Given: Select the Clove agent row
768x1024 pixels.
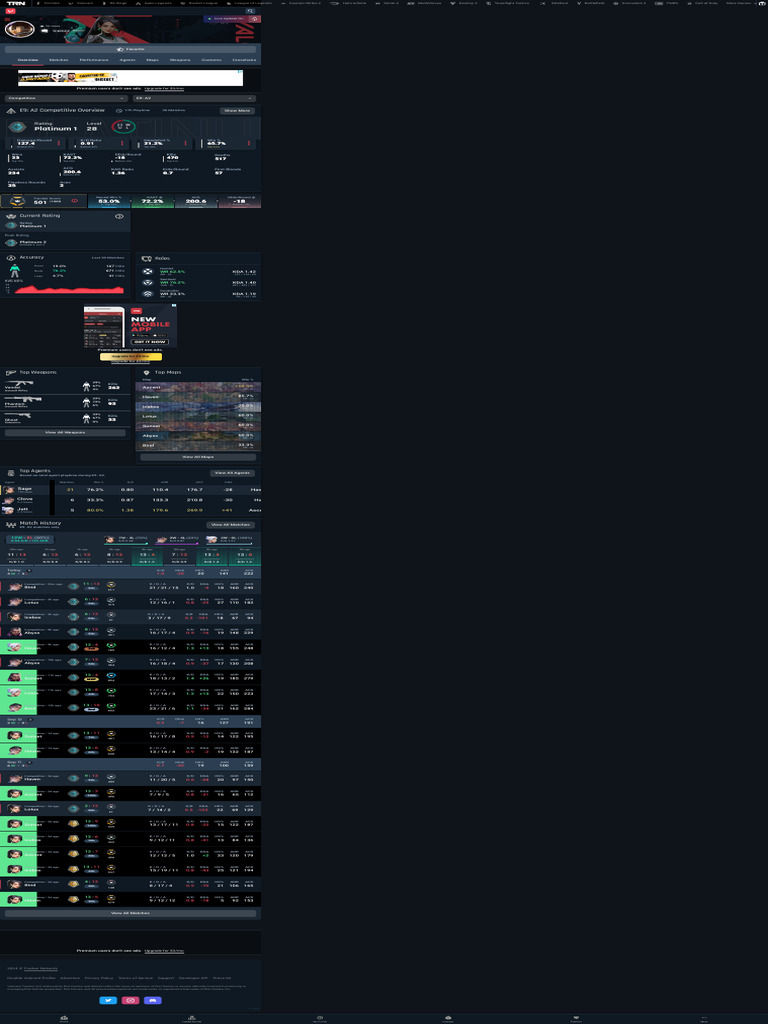Looking at the screenshot, I should (x=131, y=500).
